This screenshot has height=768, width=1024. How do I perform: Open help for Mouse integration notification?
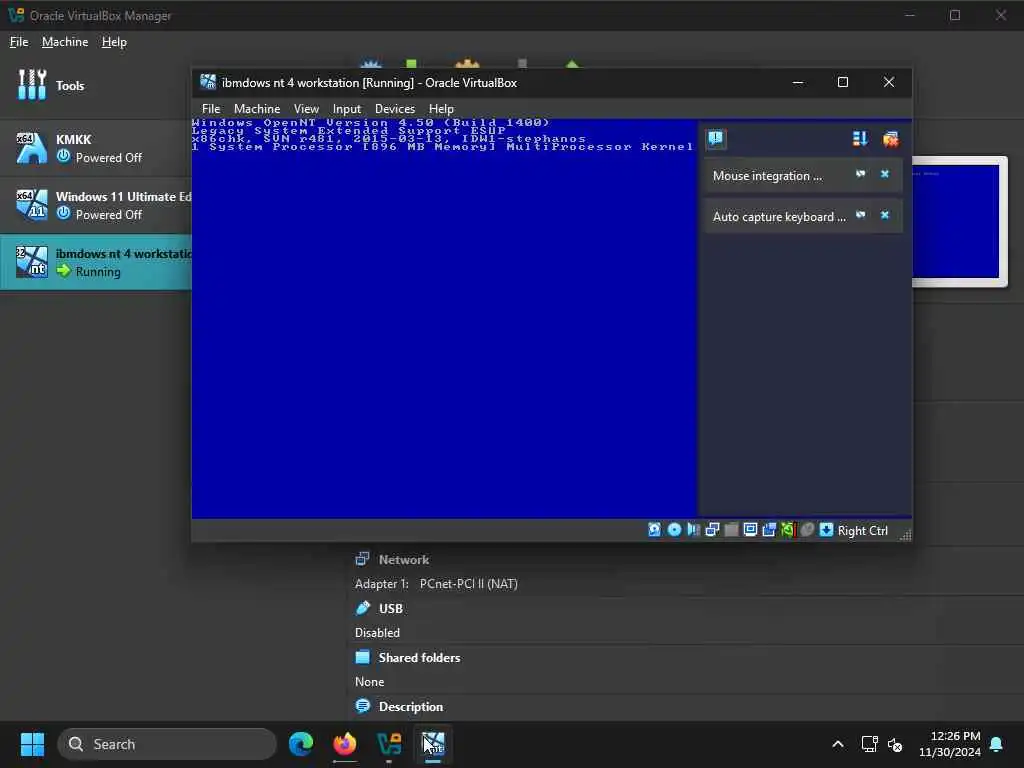coord(861,174)
